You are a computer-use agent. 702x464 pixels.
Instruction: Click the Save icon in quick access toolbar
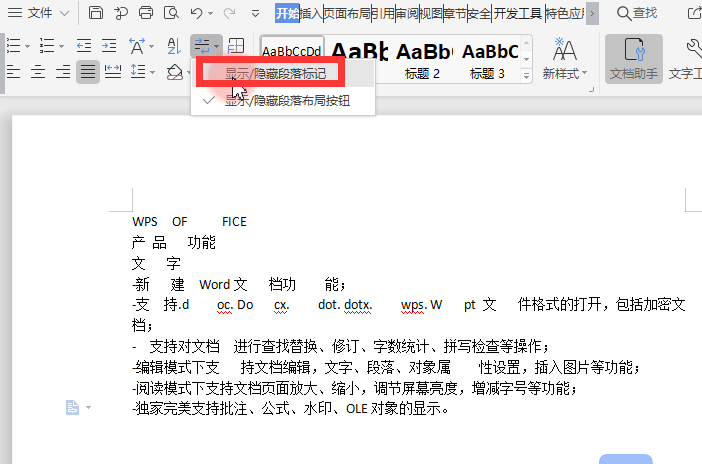[96, 13]
